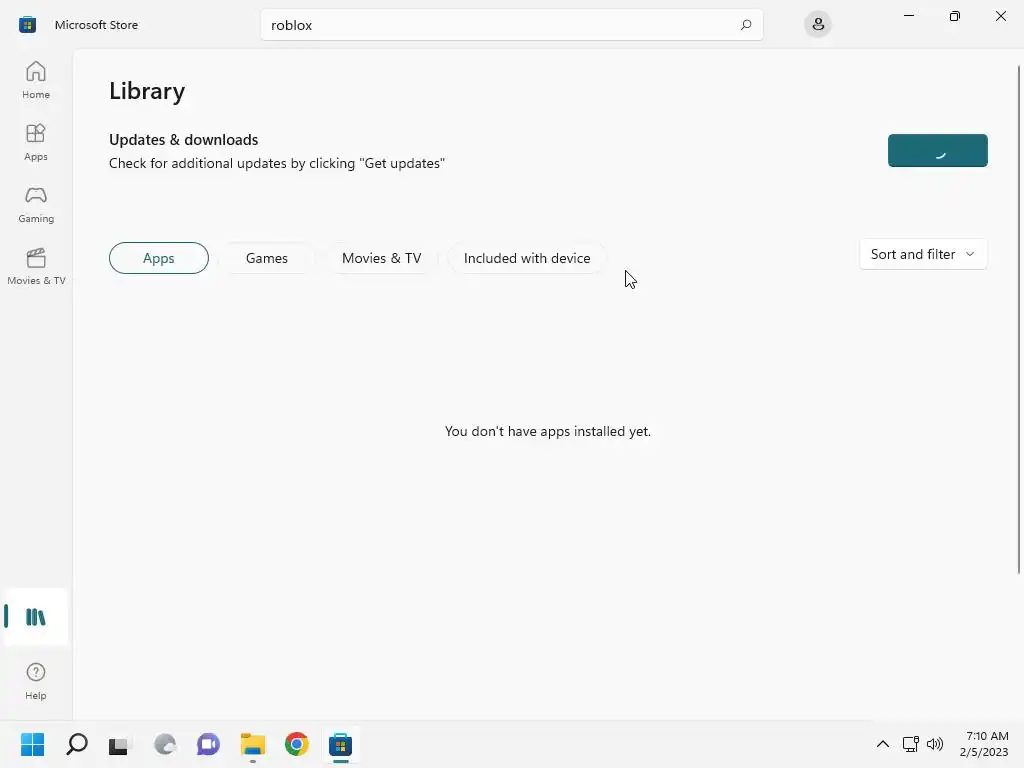Open Task View on taskbar

pos(120,744)
